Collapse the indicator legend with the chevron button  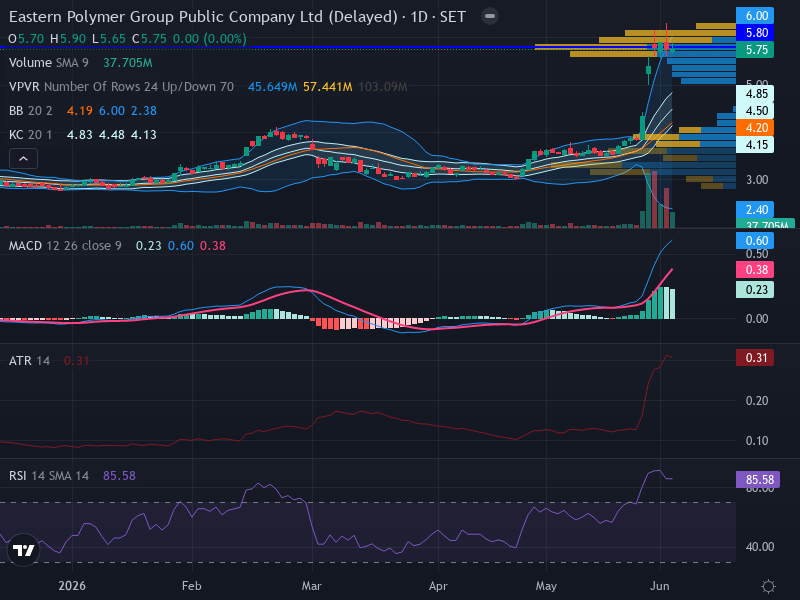[x=23, y=159]
